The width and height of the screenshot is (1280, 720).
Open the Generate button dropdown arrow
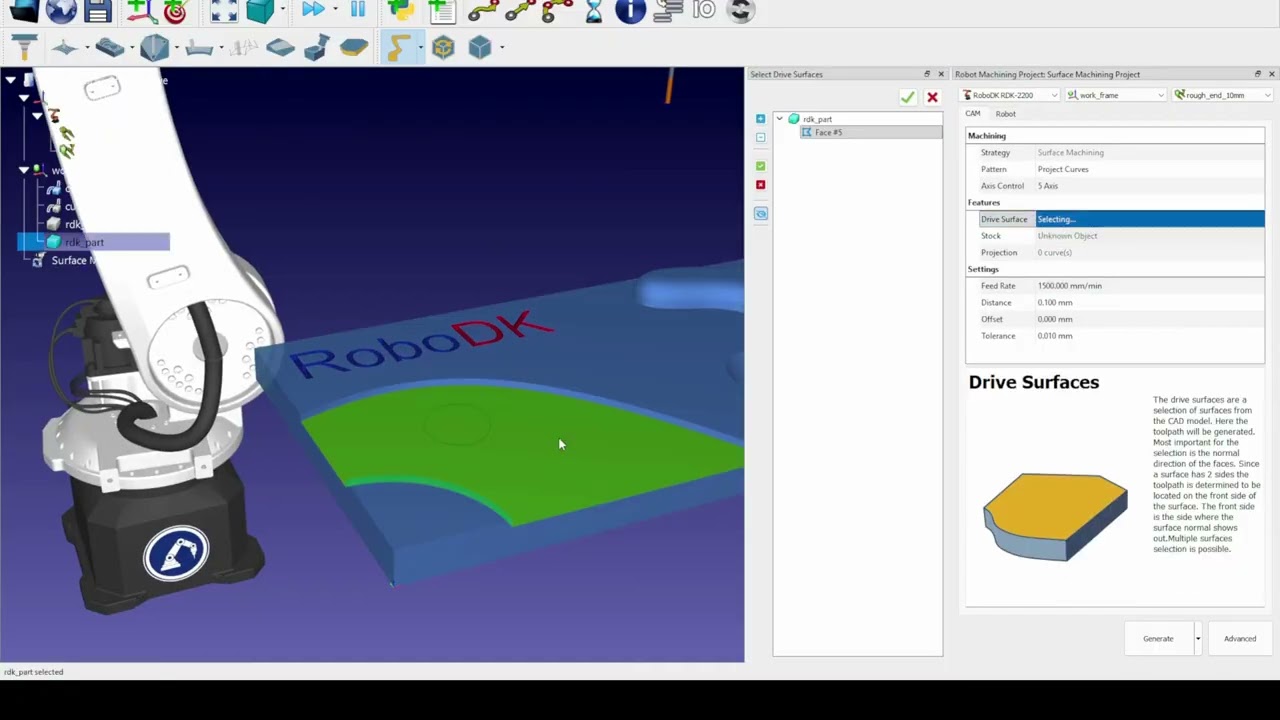(1197, 639)
